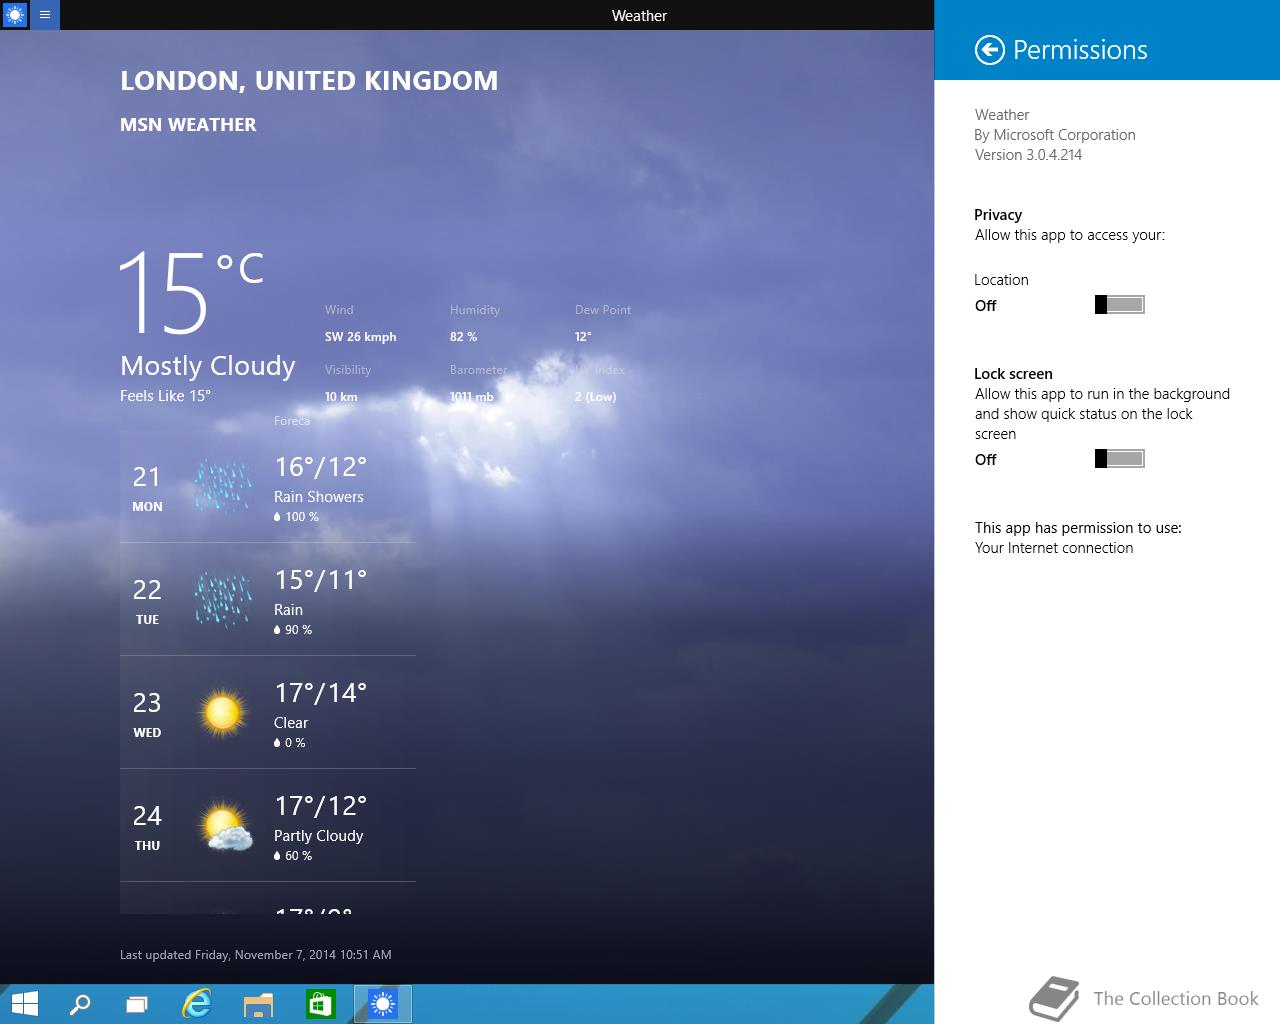Click the Windows Start button
This screenshot has height=1024, width=1280.
coord(25,1003)
